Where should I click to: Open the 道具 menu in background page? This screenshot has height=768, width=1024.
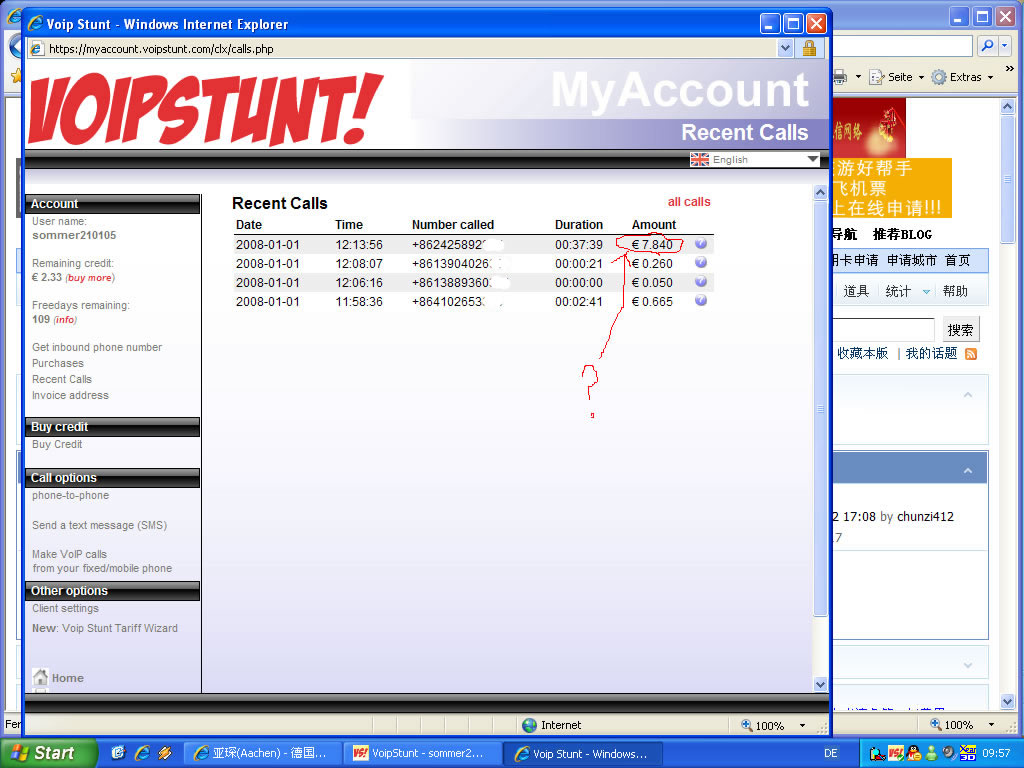click(856, 291)
